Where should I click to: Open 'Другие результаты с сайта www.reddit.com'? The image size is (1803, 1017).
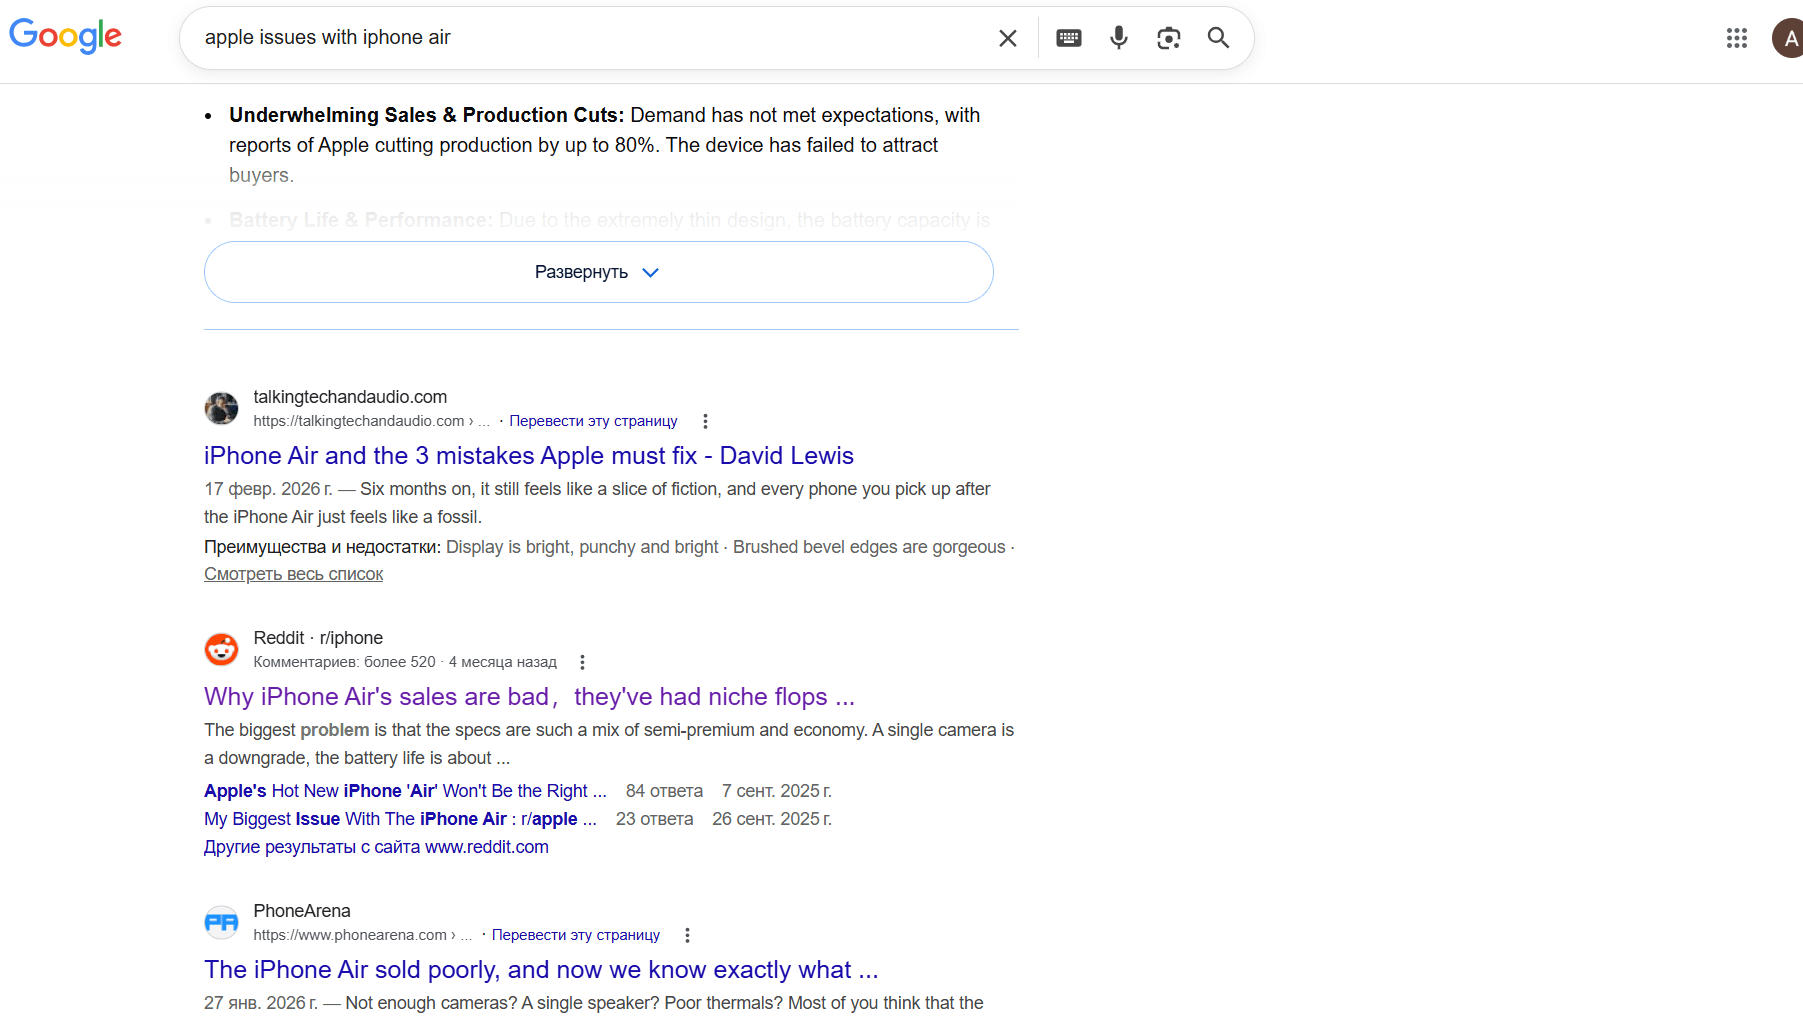tap(376, 847)
